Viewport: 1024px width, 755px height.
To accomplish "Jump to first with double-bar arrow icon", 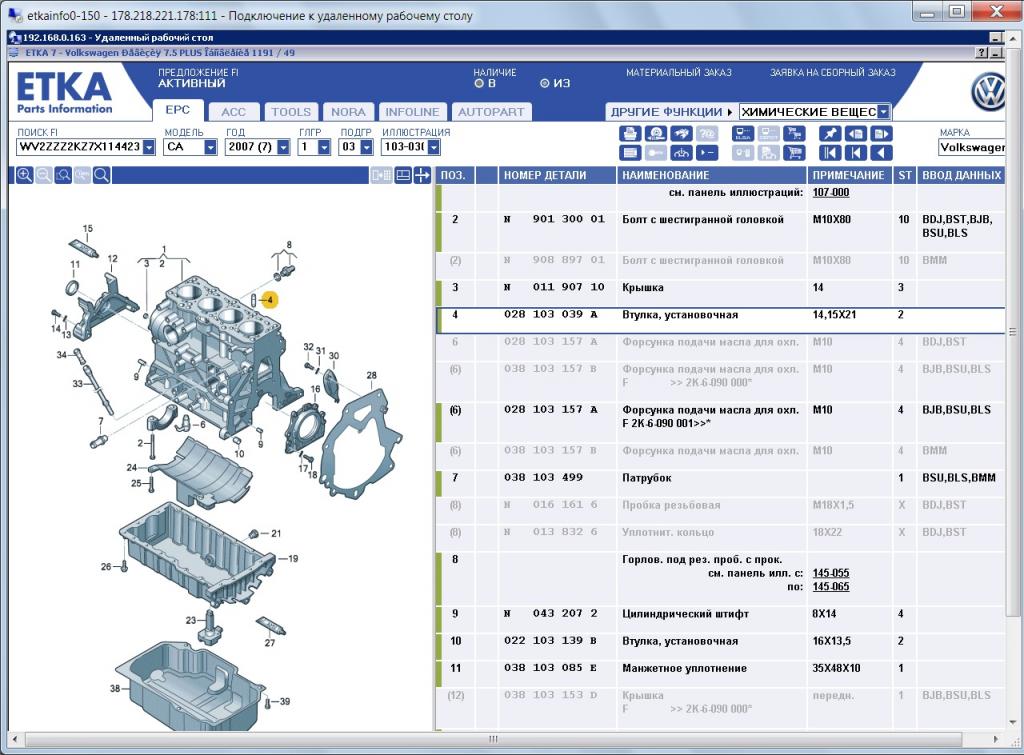I will click(829, 153).
